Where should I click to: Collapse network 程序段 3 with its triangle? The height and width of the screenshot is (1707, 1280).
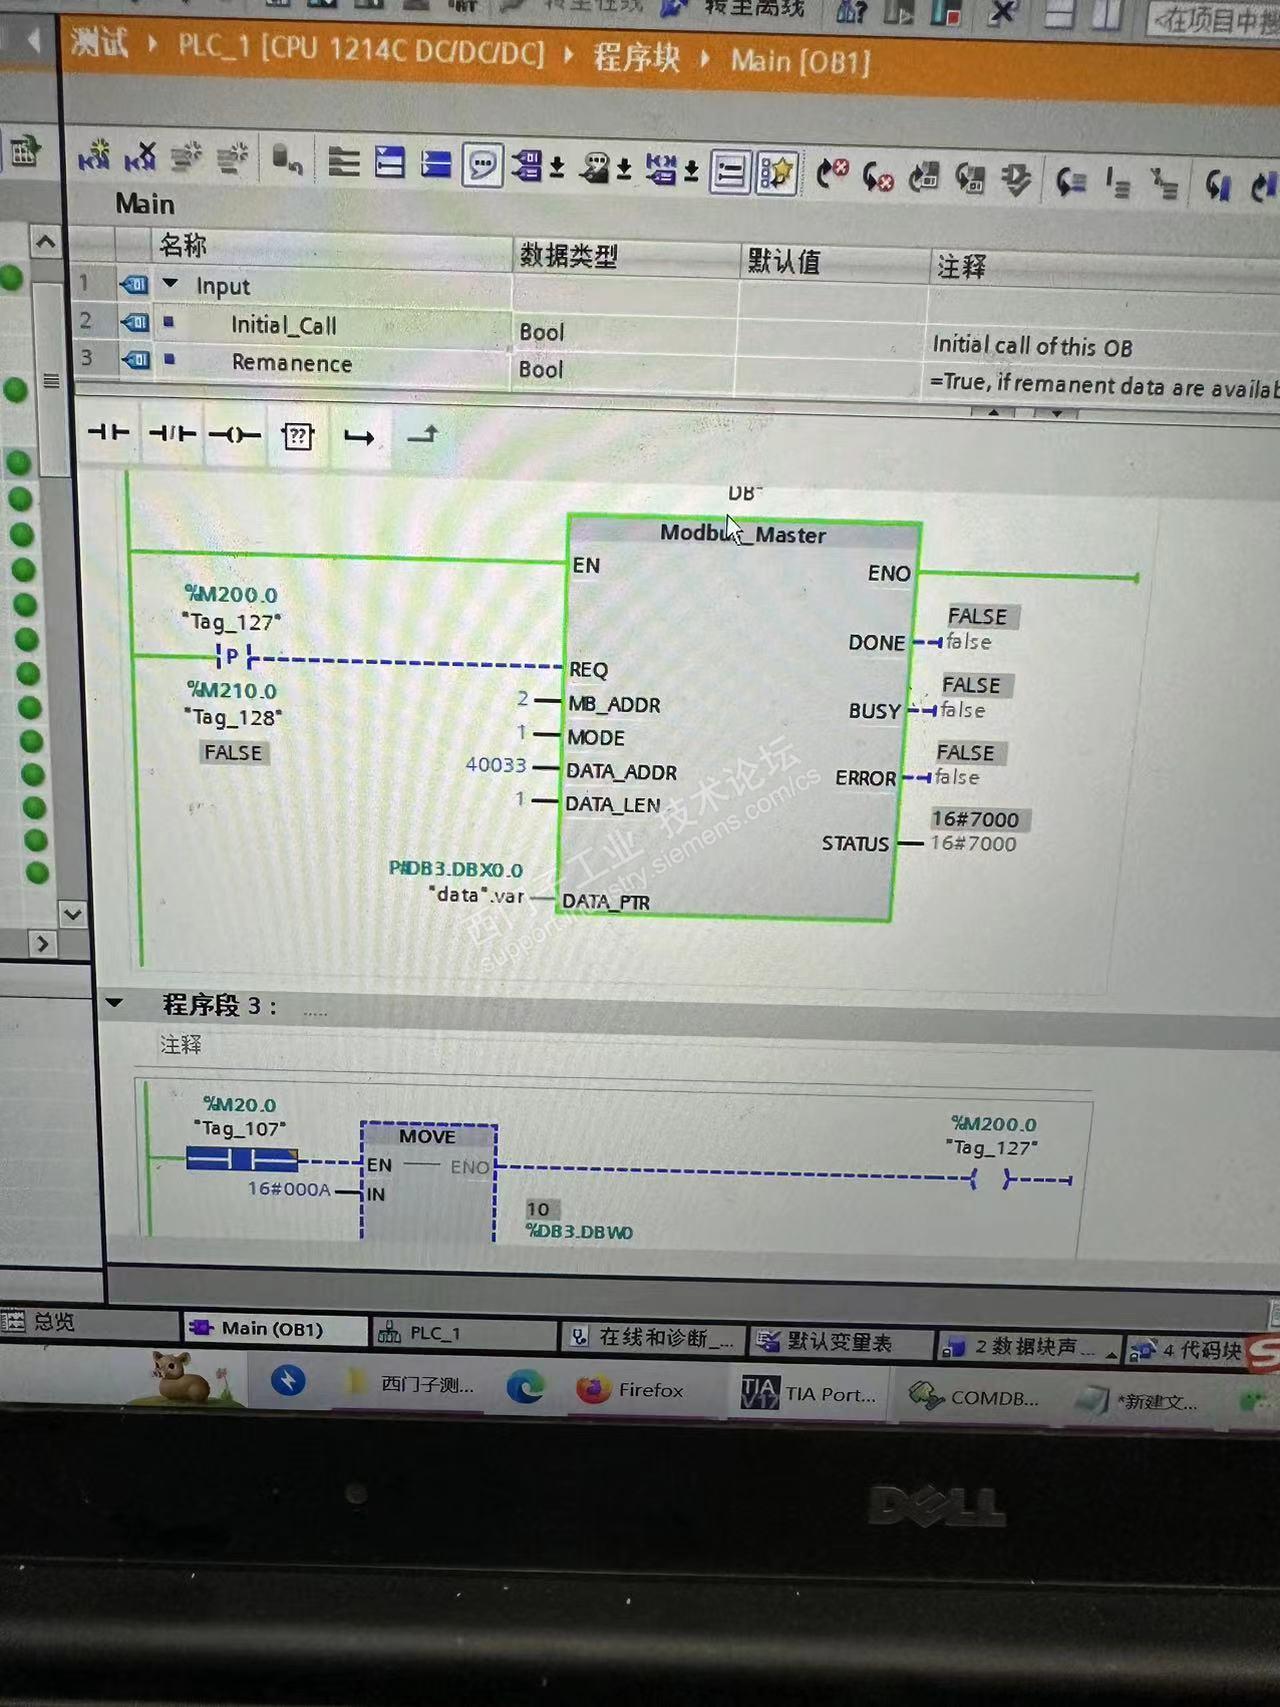point(114,1002)
